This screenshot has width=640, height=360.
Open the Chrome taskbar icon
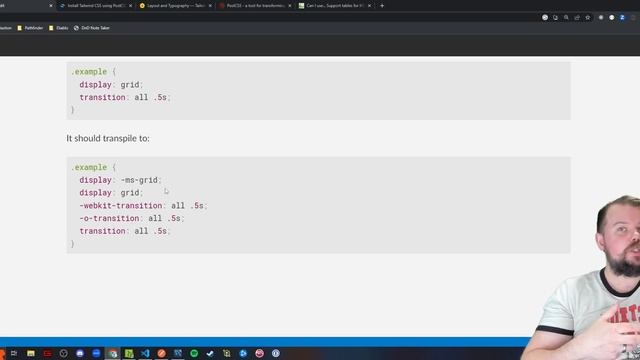click(x=112, y=353)
